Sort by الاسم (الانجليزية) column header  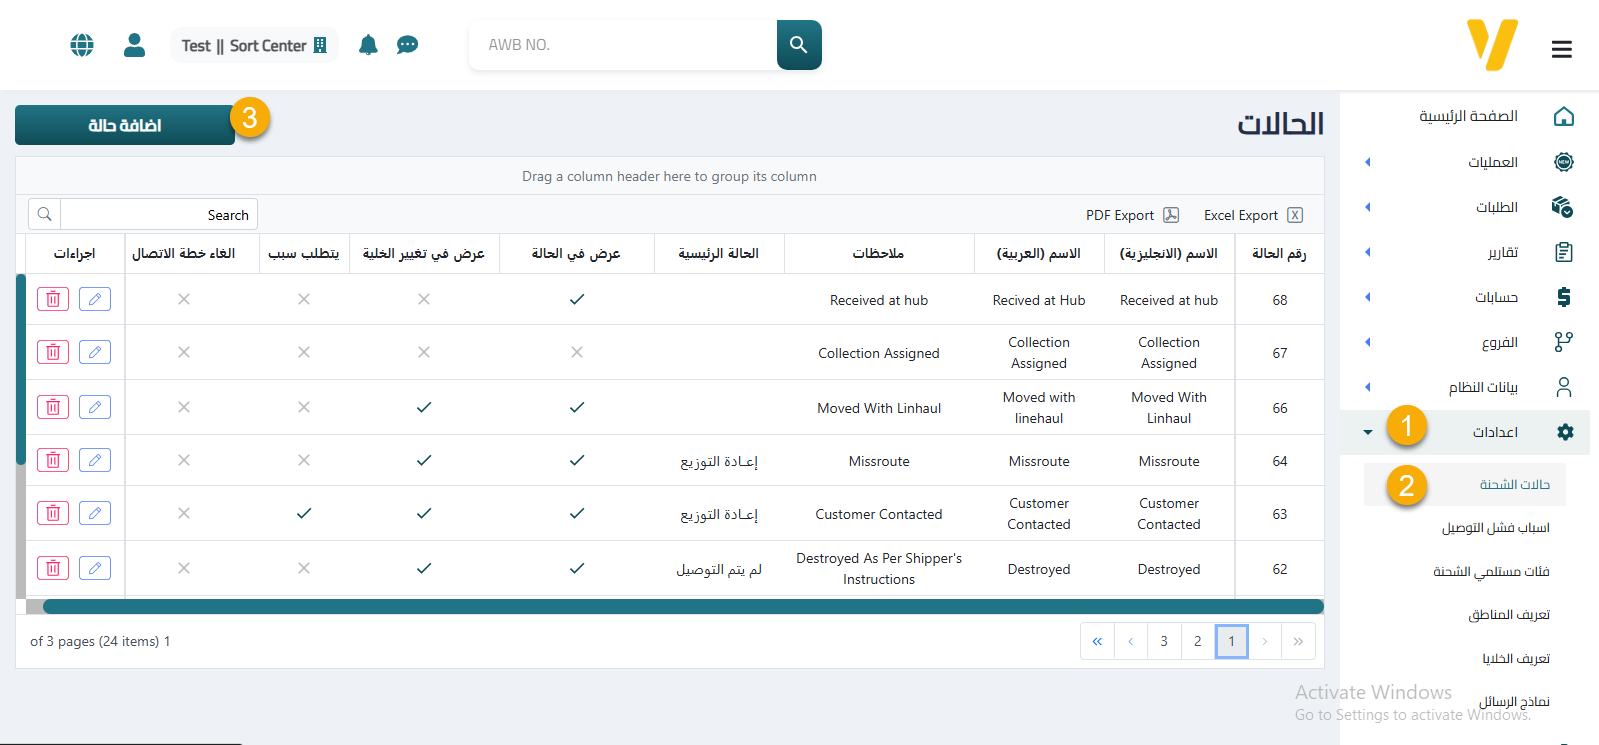[1169, 253]
